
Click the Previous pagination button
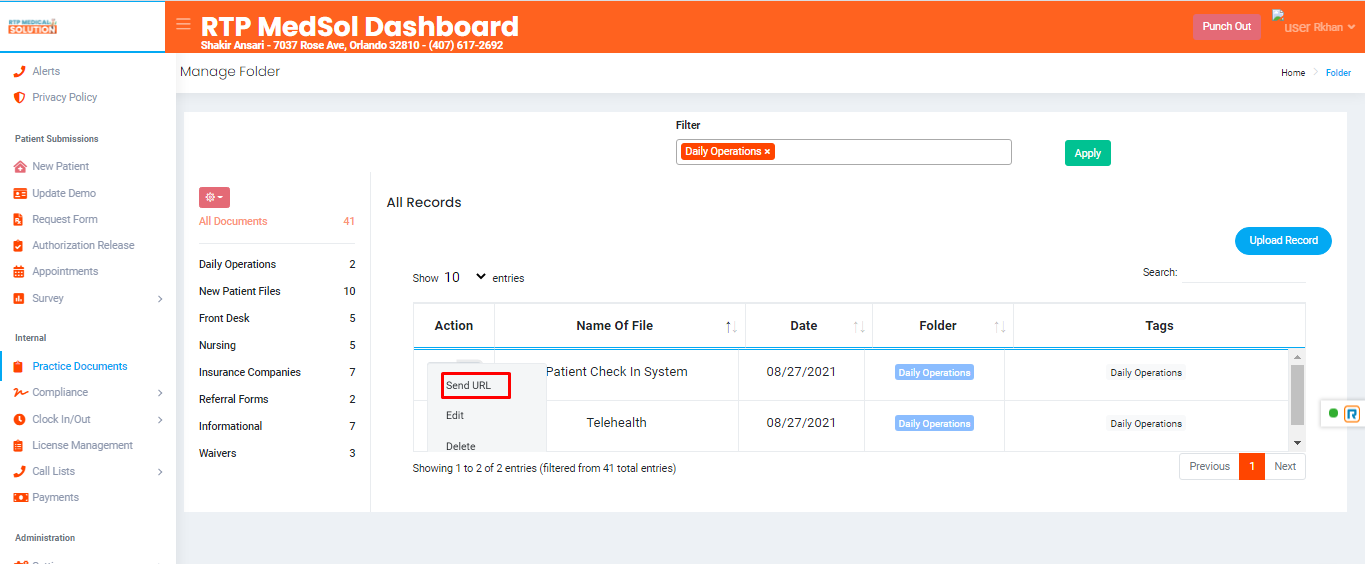pyautogui.click(x=1209, y=466)
